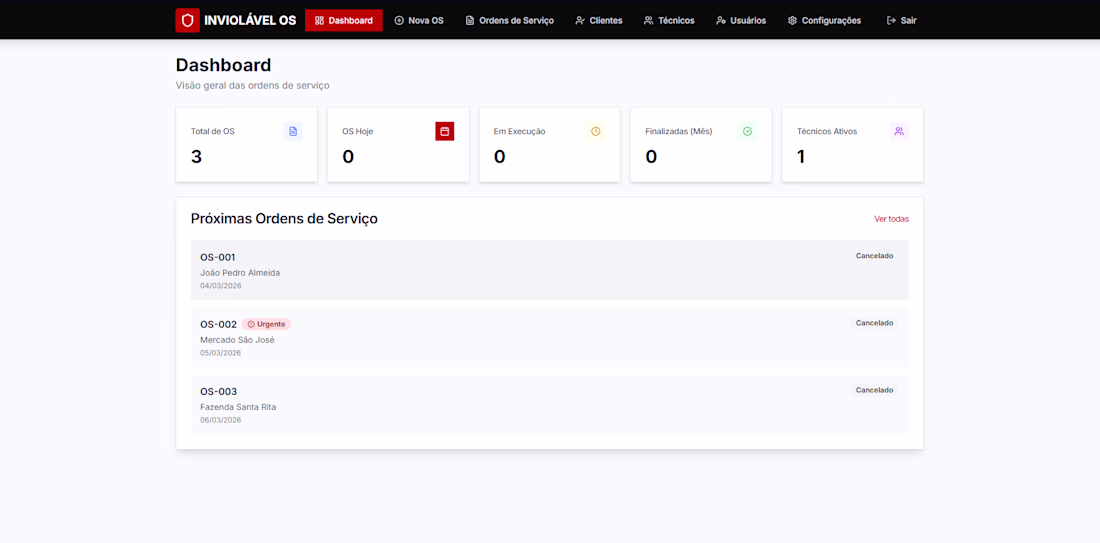Click the plus circle icon beside Nova OS
Viewport: 1100px width, 543px height.
coord(399,20)
